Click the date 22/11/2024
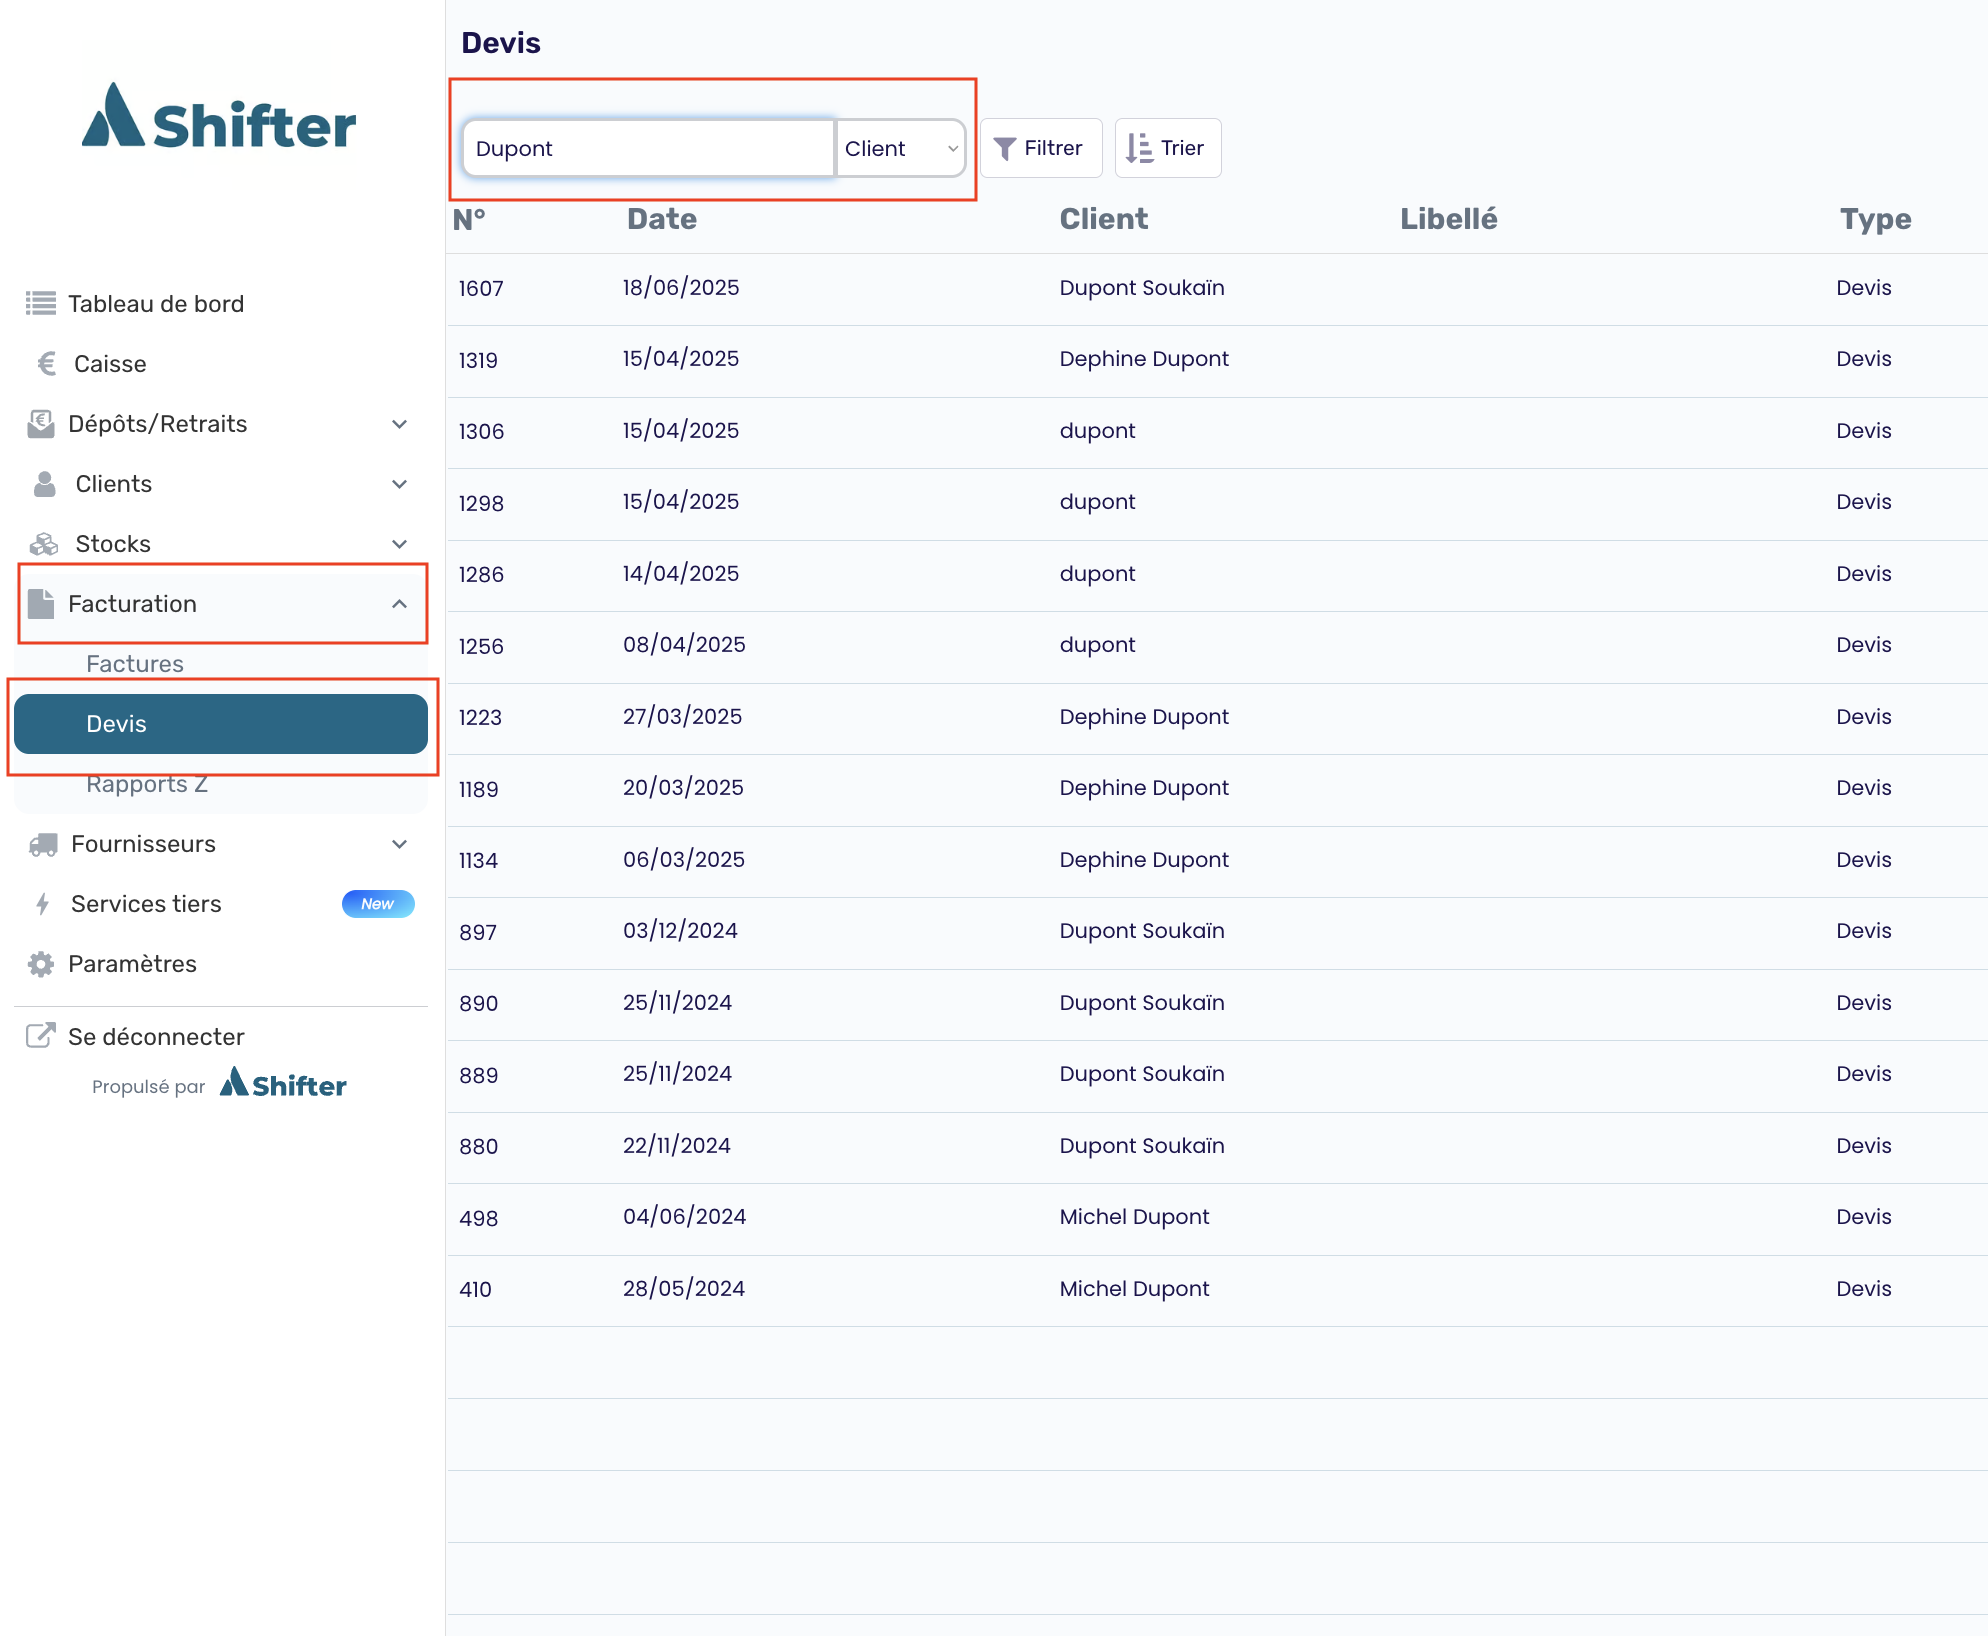1988x1636 pixels. click(677, 1146)
